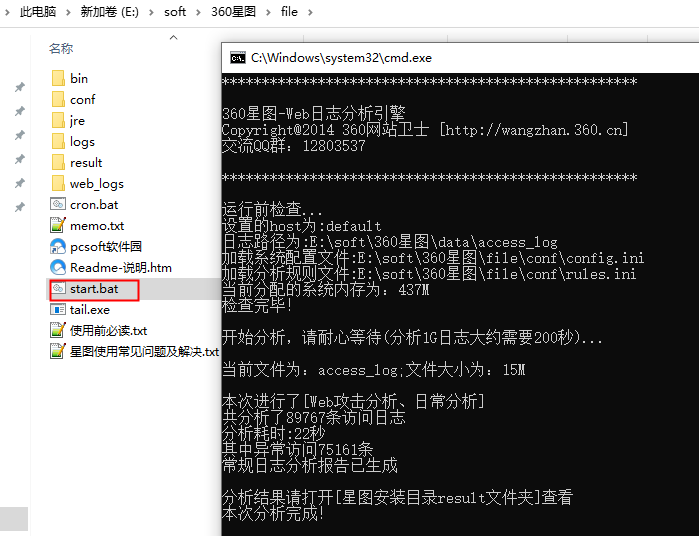Click the 360星图-Web日志分析引擎 line in cmd
The height and width of the screenshot is (536, 699).
point(313,113)
